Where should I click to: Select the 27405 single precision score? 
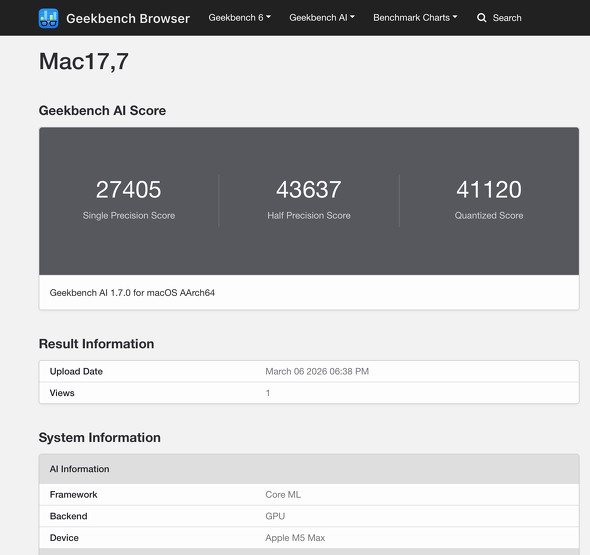pyautogui.click(x=129, y=189)
